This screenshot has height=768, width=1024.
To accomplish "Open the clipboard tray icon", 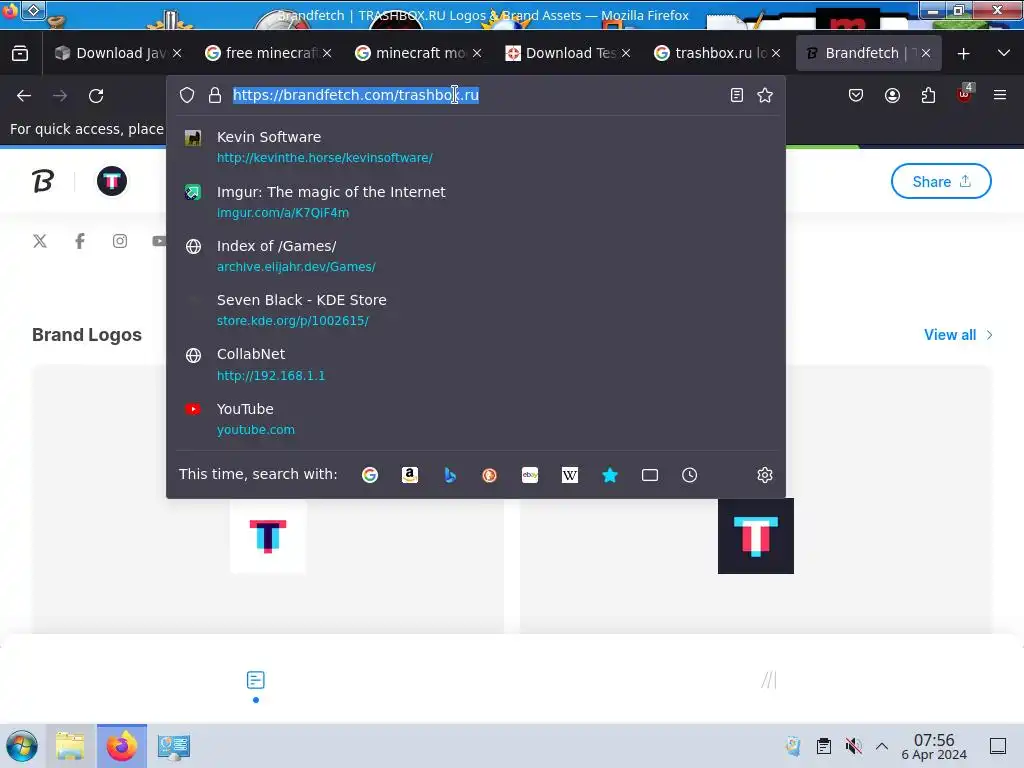I will tap(824, 746).
